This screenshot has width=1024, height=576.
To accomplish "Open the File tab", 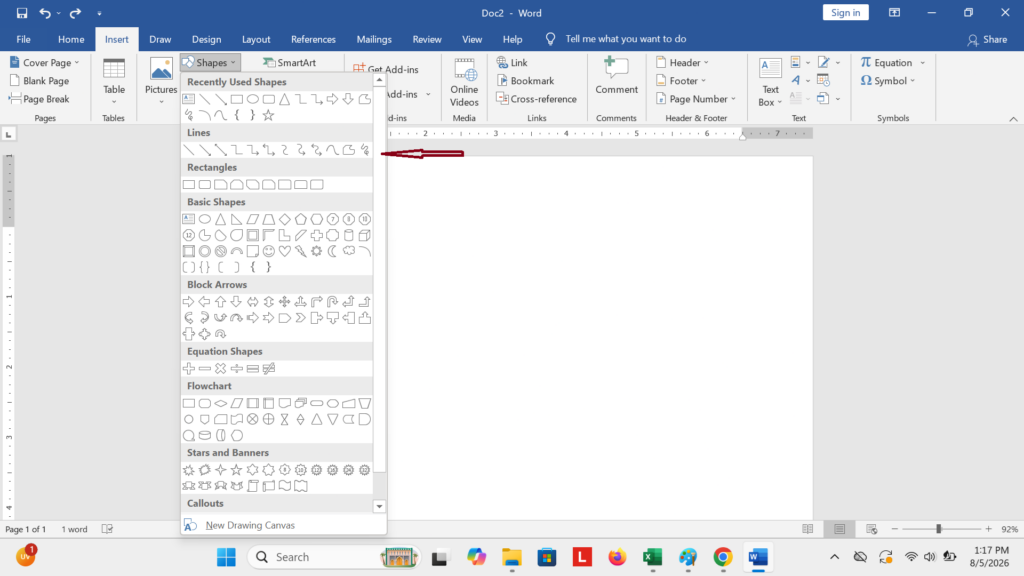I will click(24, 39).
